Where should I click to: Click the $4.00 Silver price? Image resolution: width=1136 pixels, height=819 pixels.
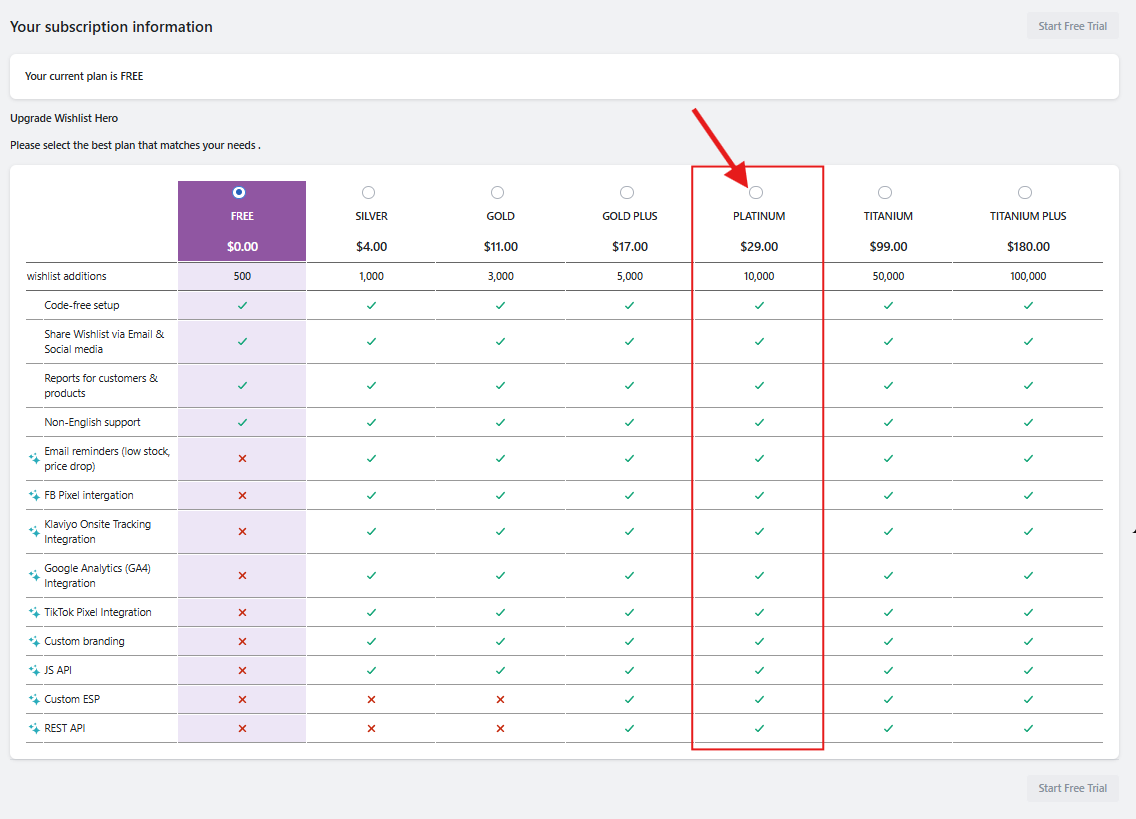point(372,246)
